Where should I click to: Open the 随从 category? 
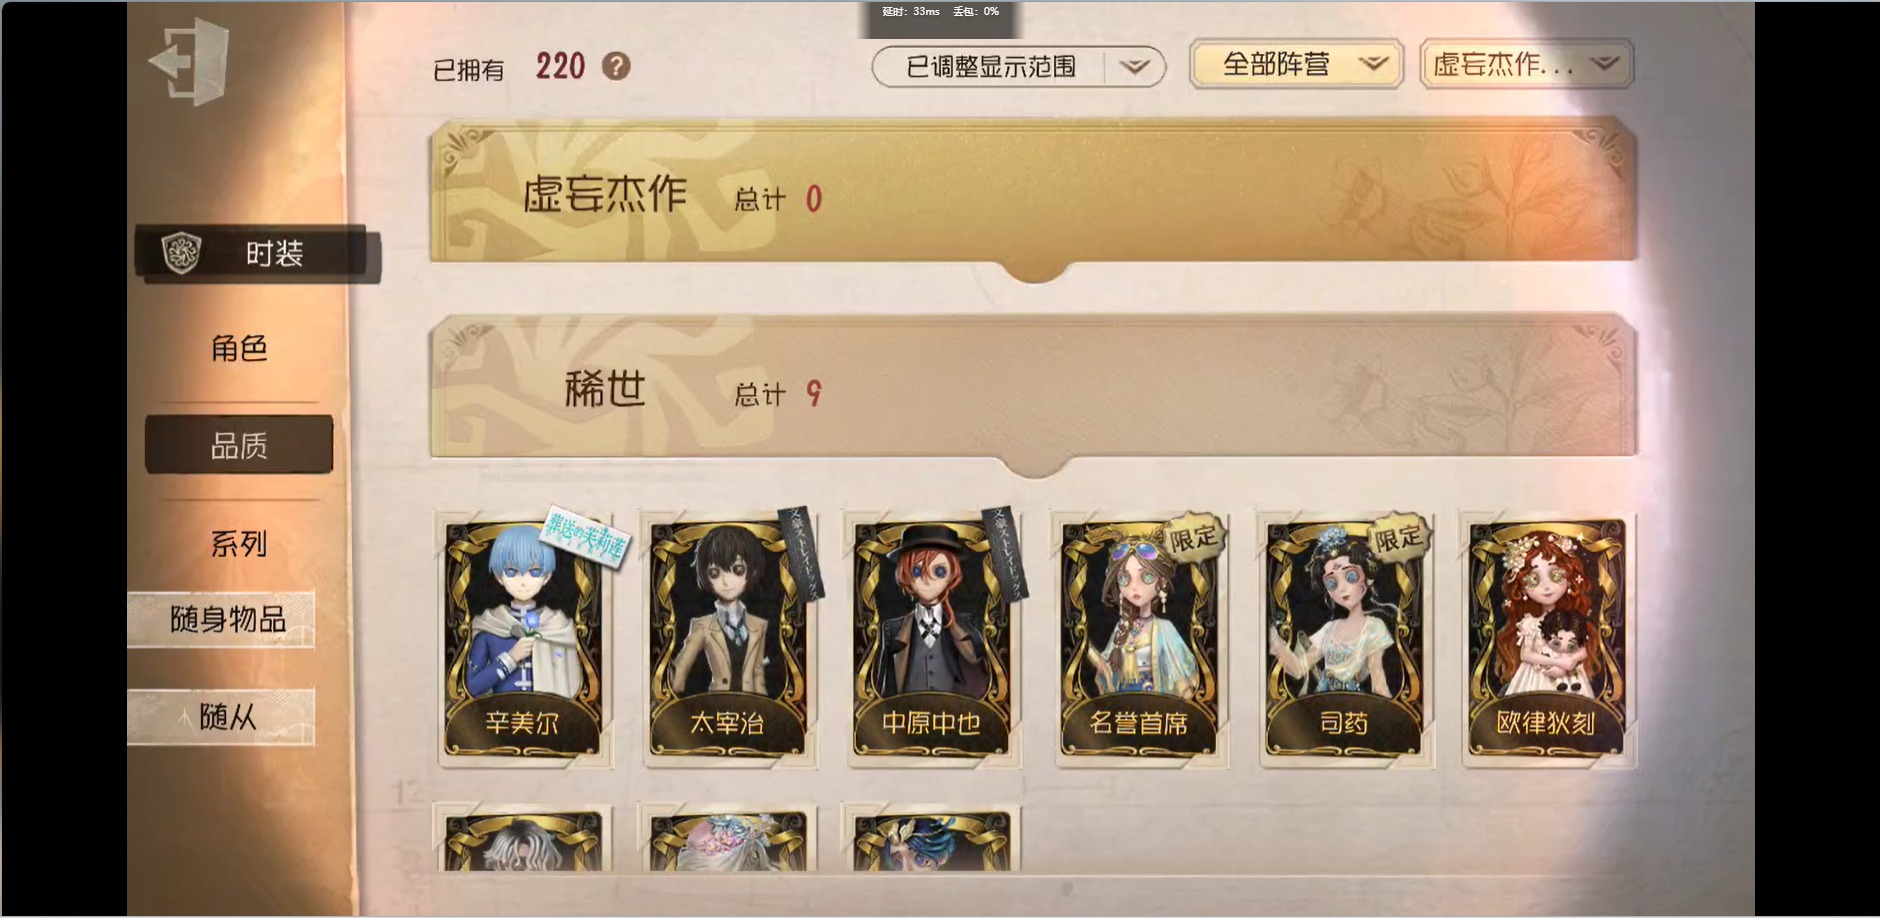(x=222, y=716)
